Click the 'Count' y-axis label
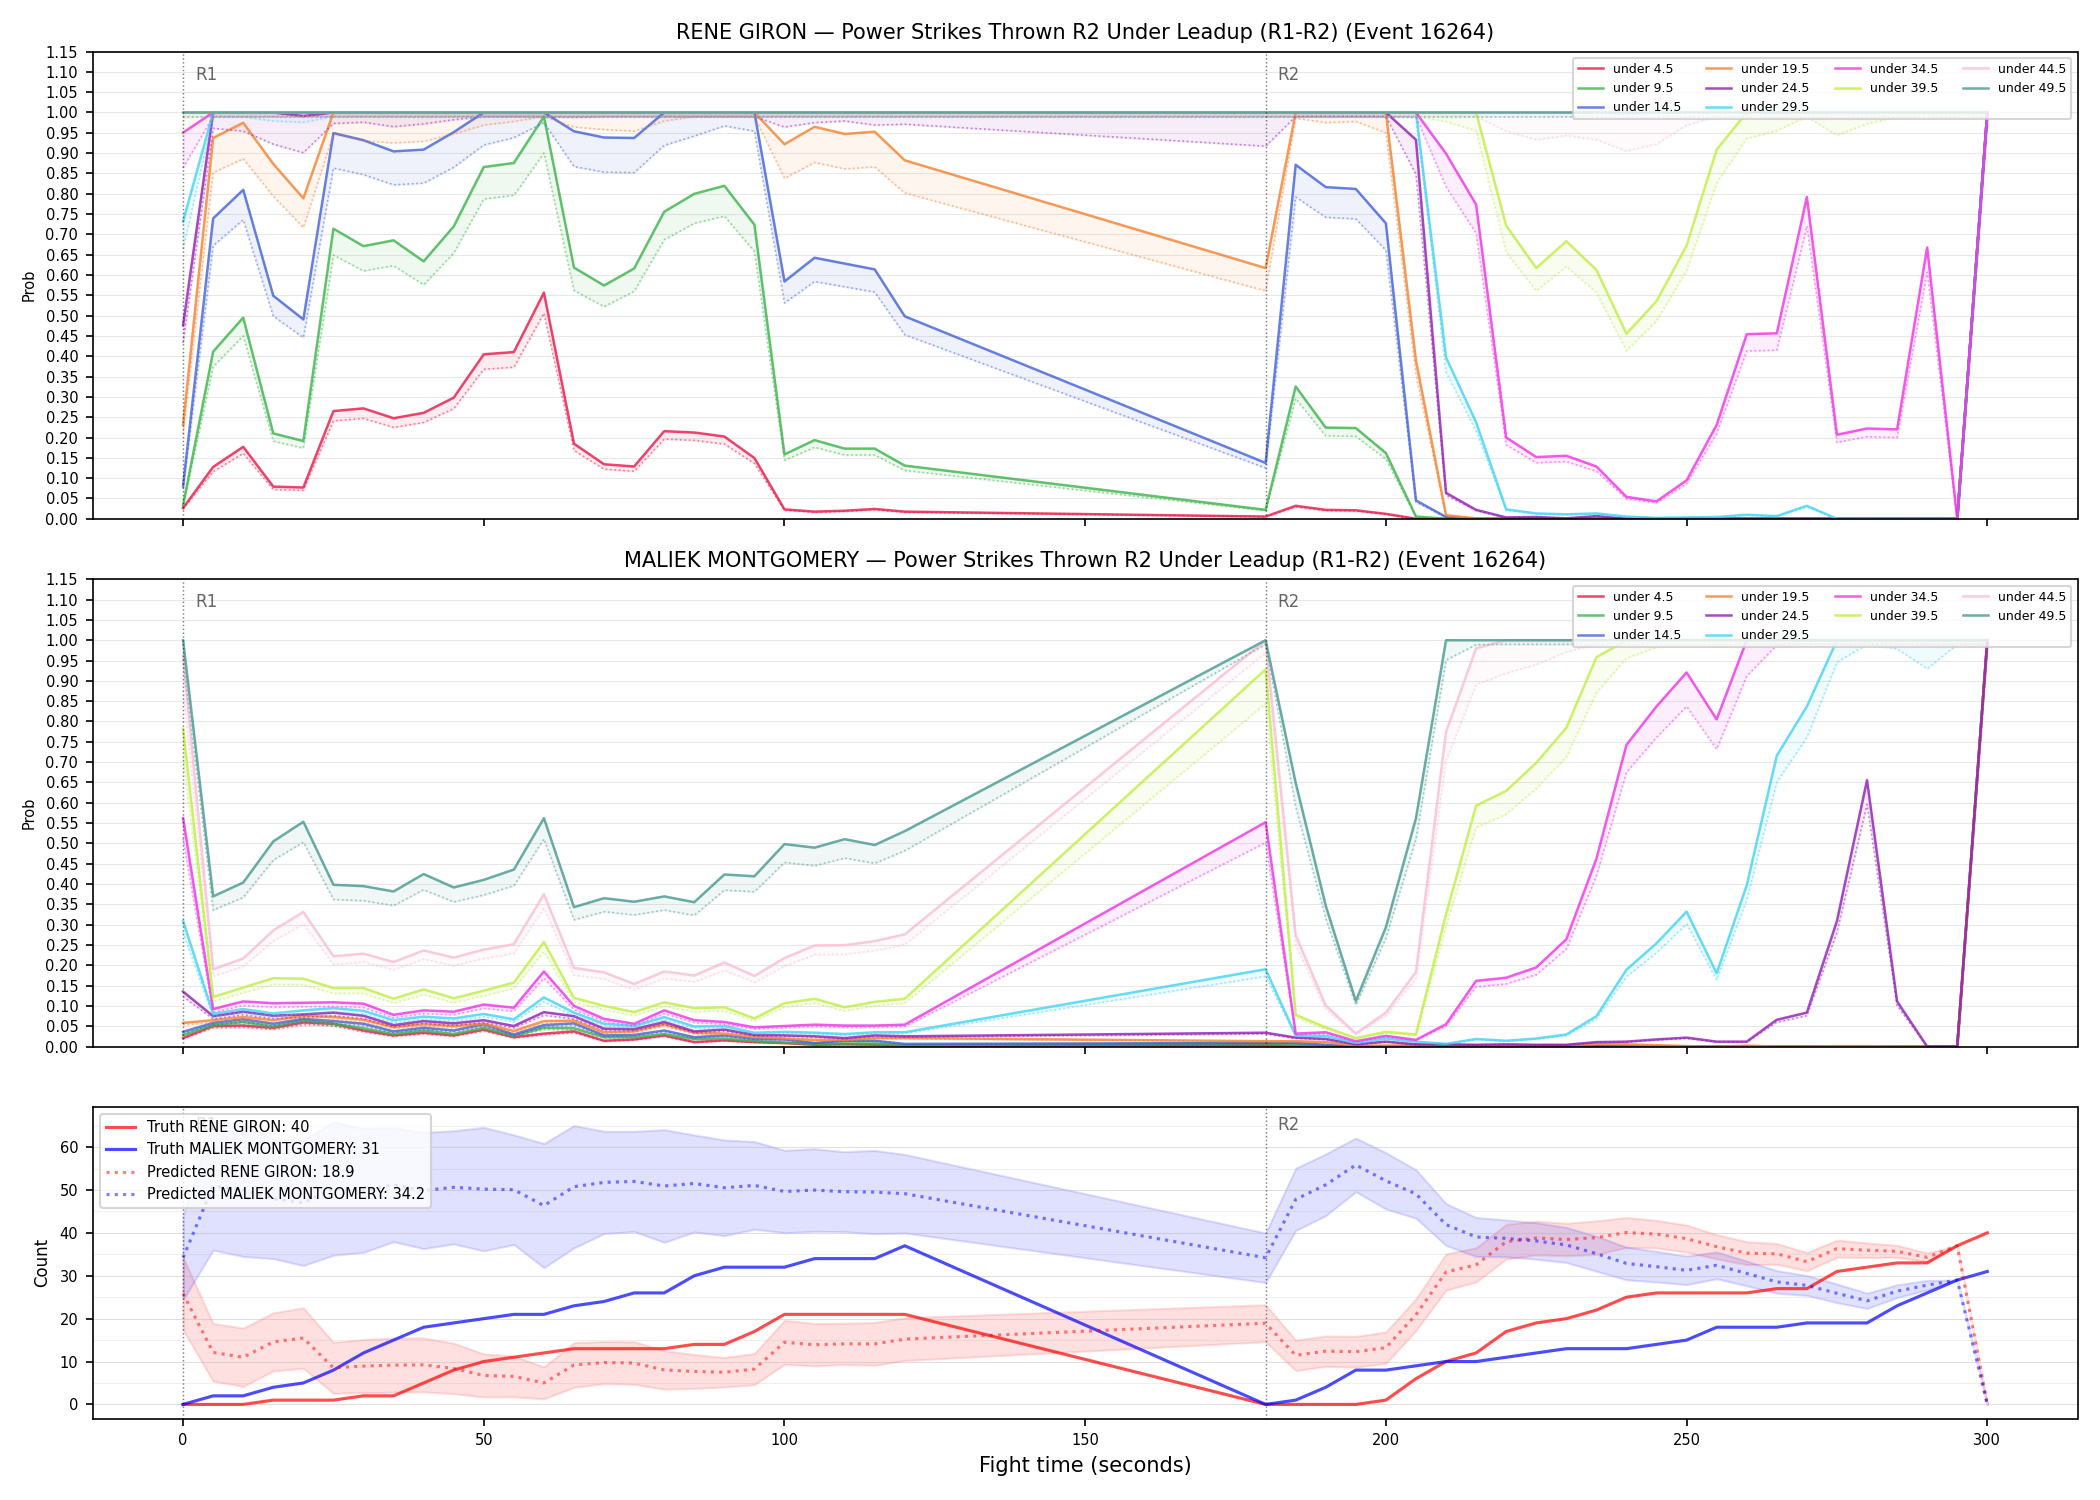The image size is (2100, 1500). 41,1263
